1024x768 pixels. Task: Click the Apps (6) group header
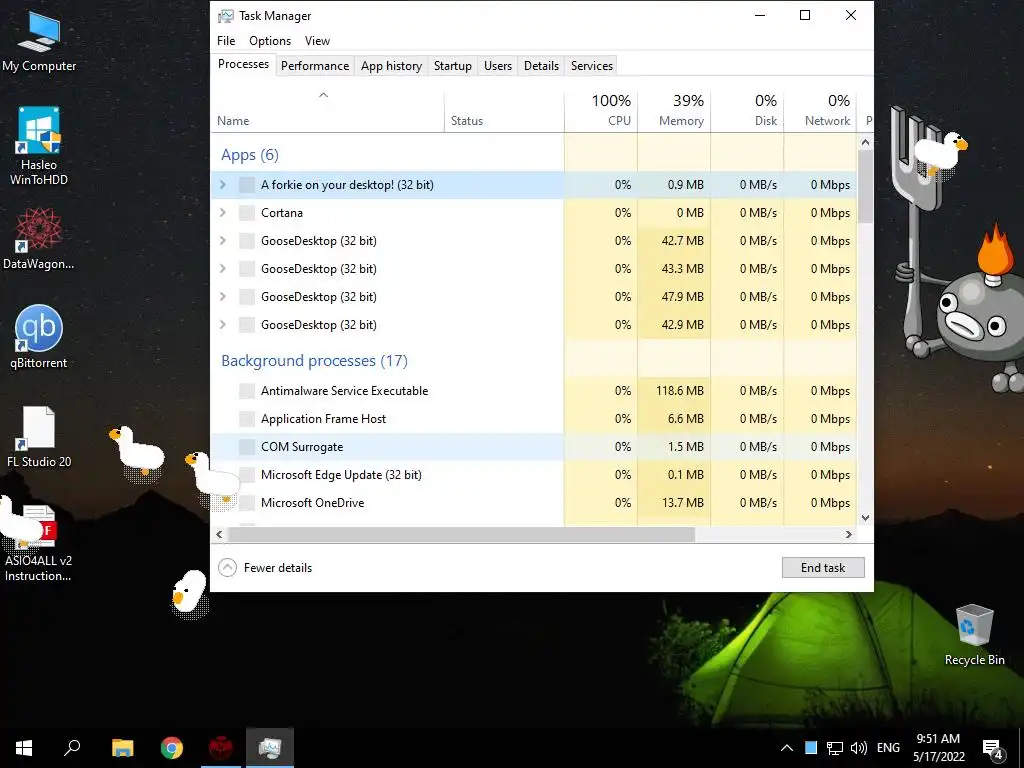(249, 155)
